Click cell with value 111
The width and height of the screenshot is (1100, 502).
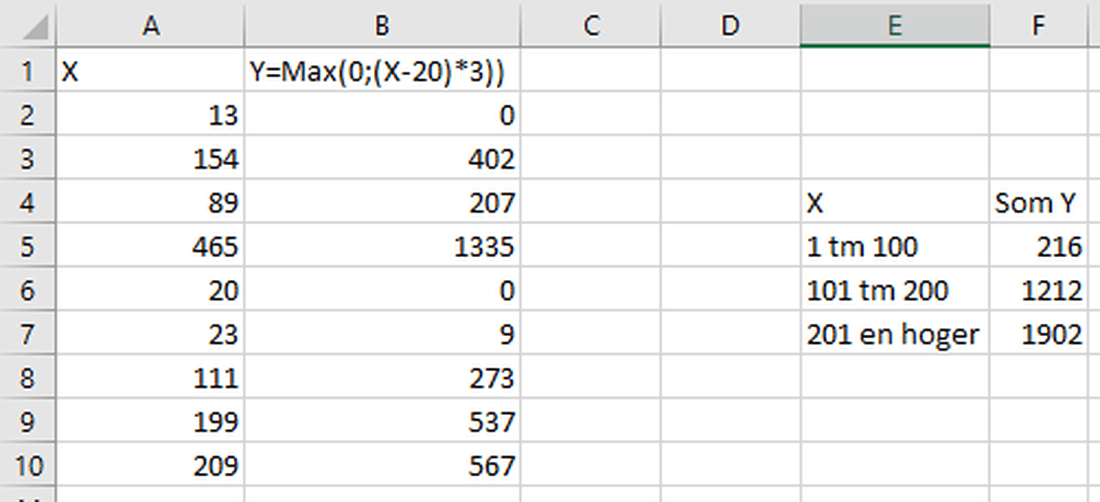coord(150,377)
